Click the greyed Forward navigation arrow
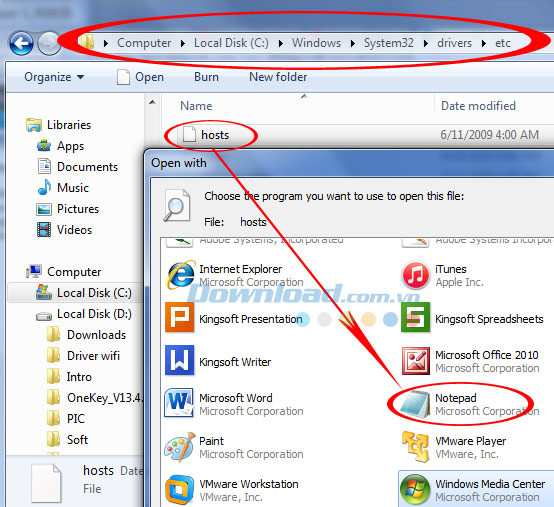 click(49, 43)
